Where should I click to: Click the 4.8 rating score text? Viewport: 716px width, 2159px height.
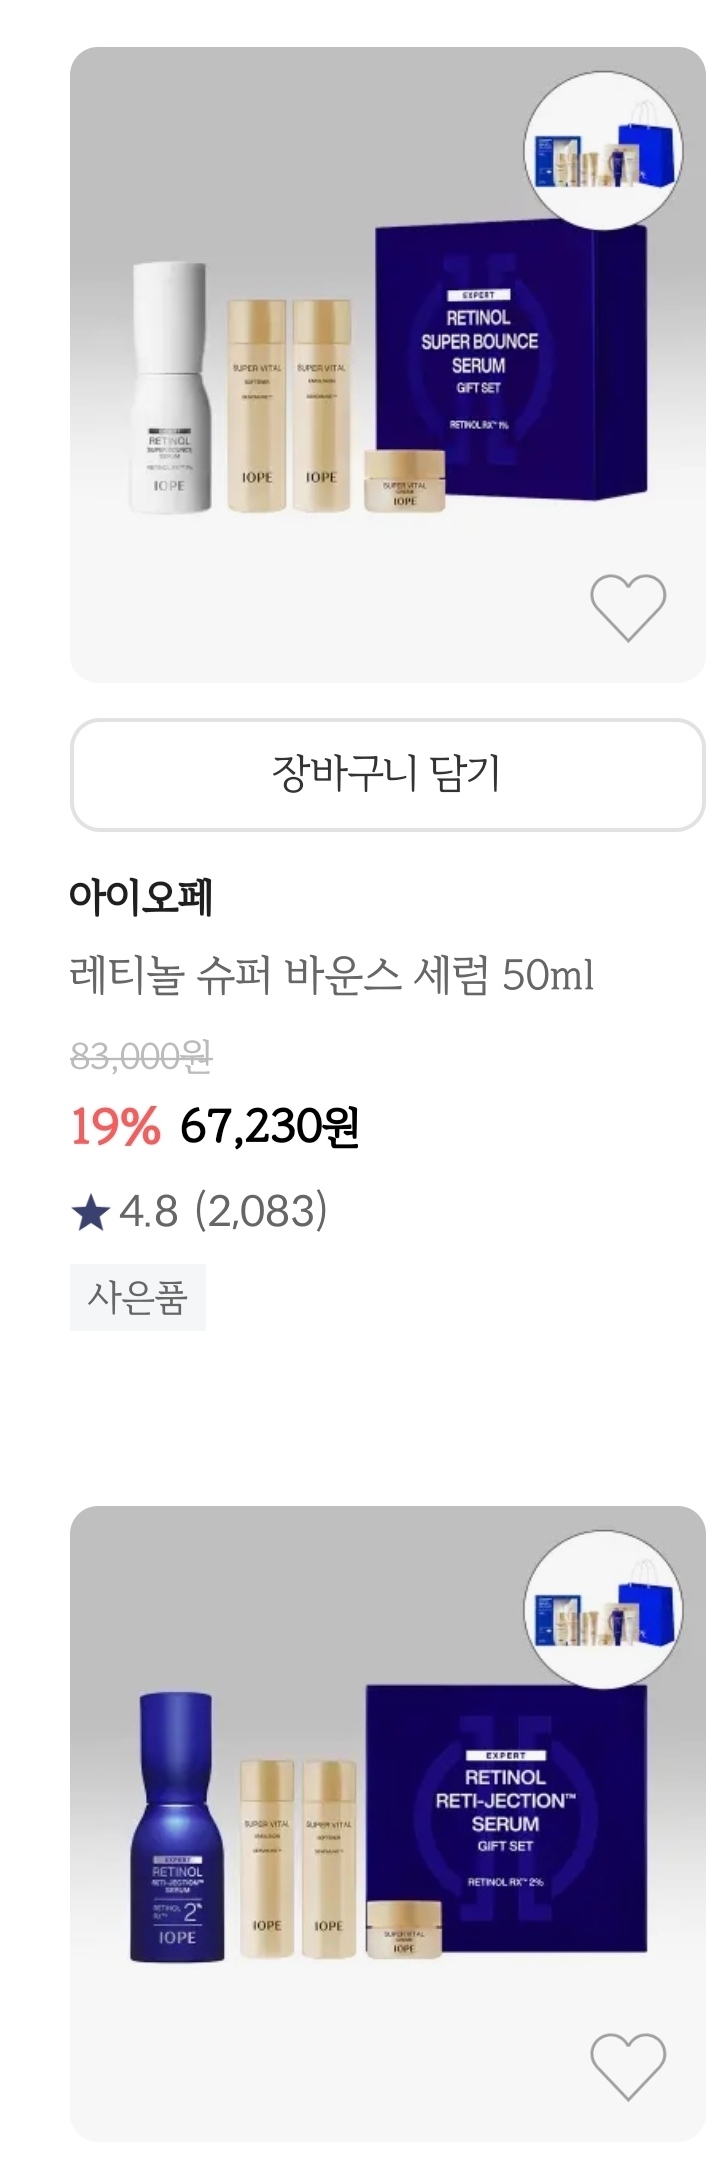148,1212
